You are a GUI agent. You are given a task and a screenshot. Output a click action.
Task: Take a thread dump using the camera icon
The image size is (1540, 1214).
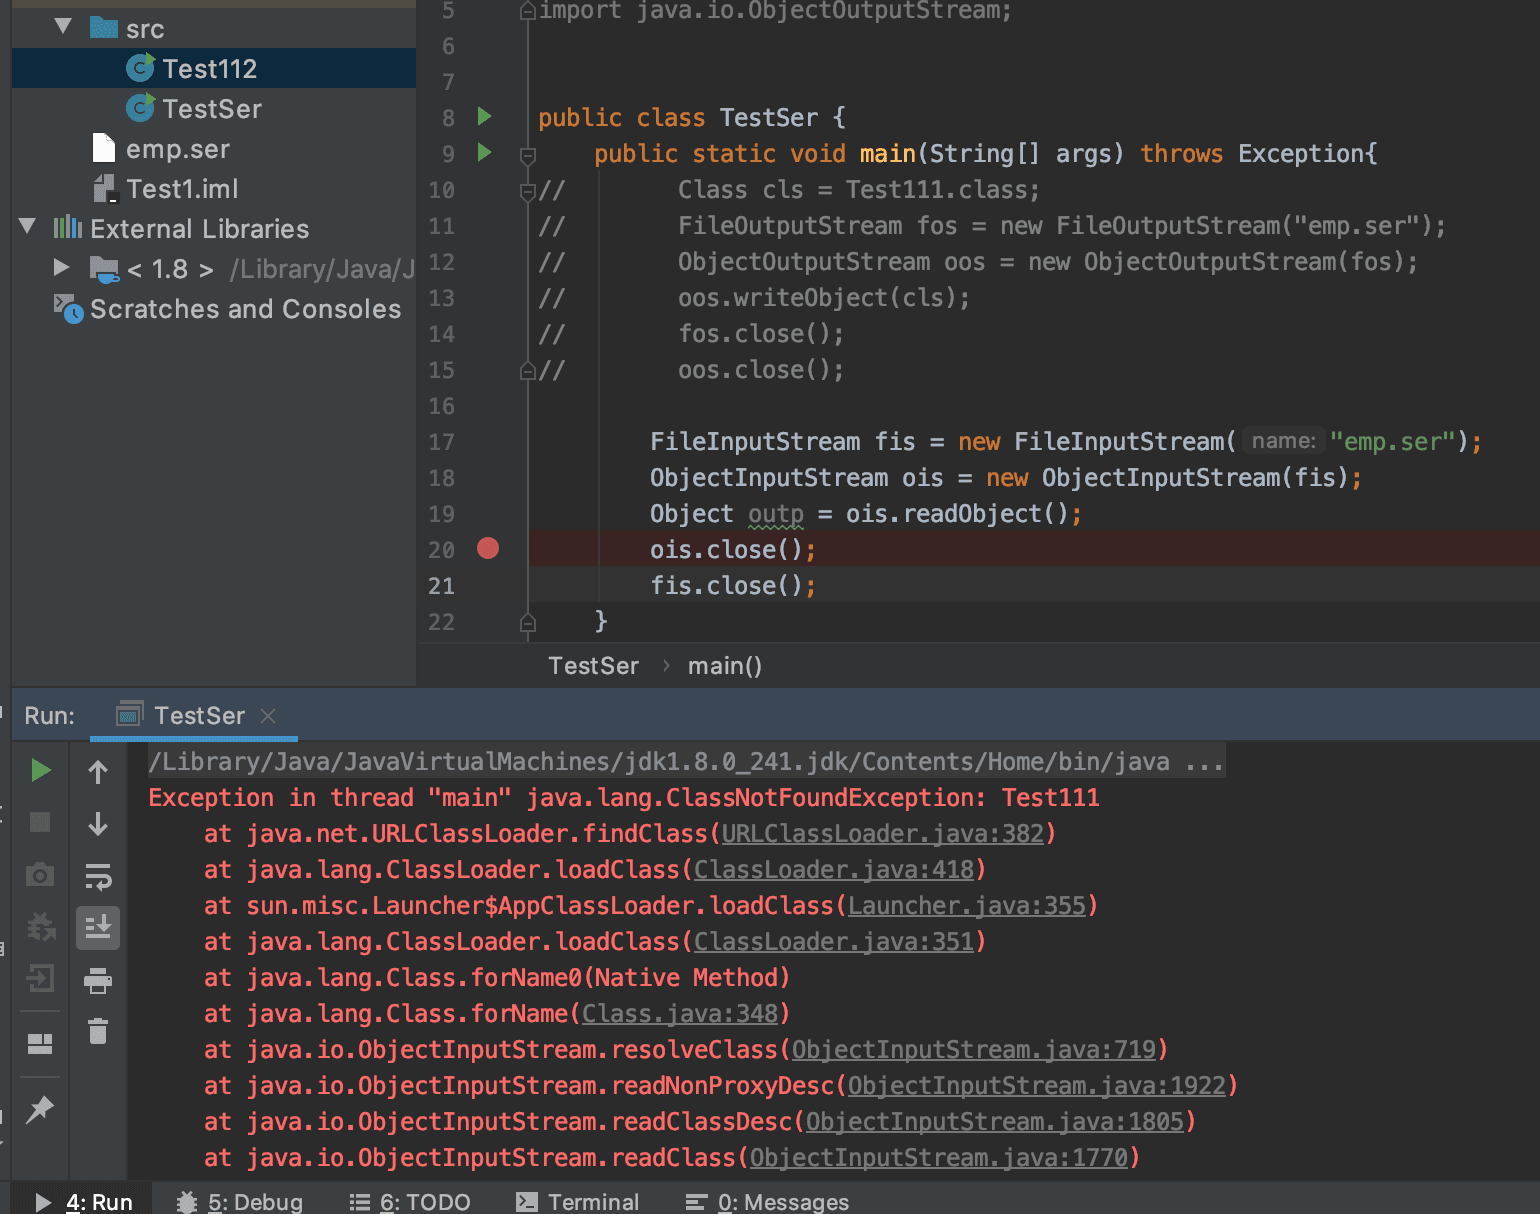pyautogui.click(x=40, y=874)
